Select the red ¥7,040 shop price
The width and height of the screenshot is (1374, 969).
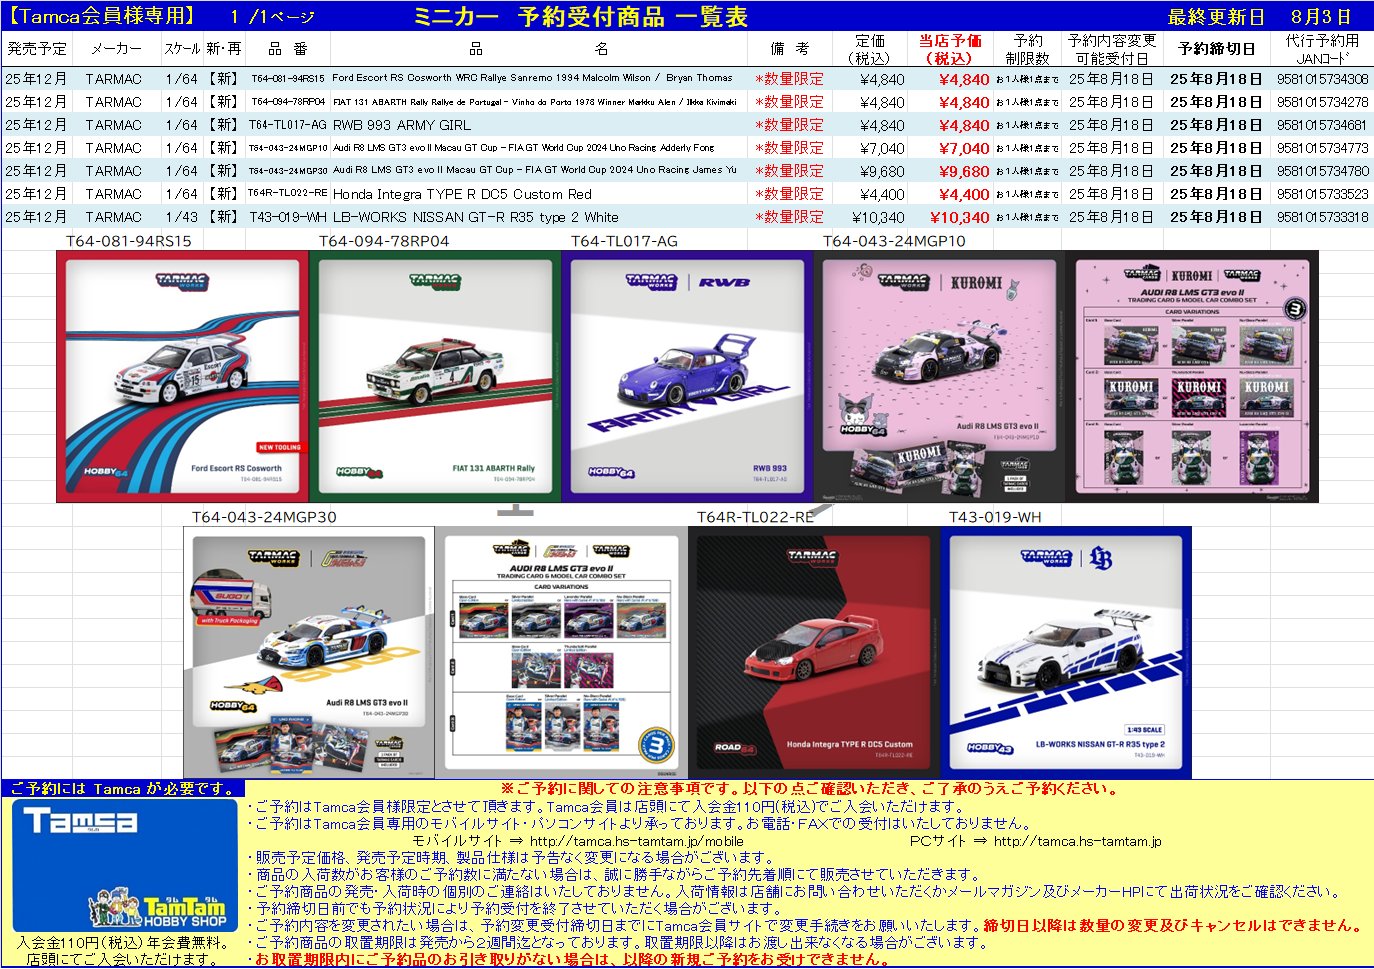point(964,148)
